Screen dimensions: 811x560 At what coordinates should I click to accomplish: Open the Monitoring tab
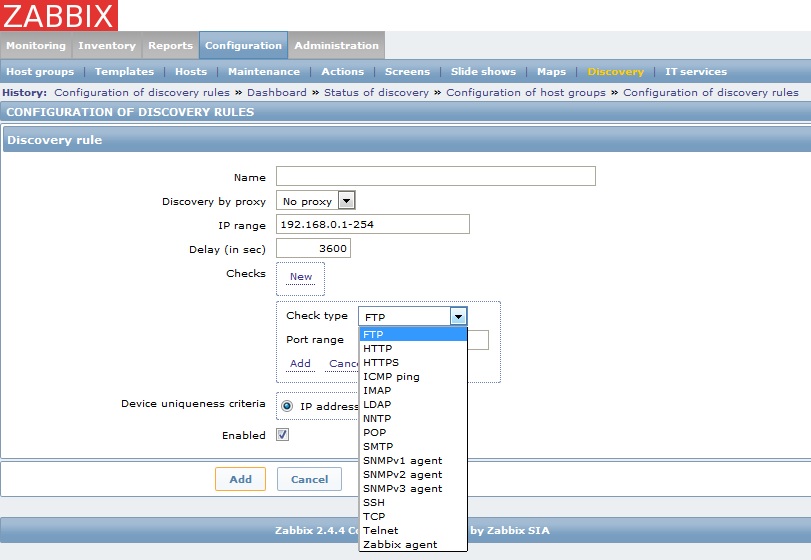tap(35, 46)
